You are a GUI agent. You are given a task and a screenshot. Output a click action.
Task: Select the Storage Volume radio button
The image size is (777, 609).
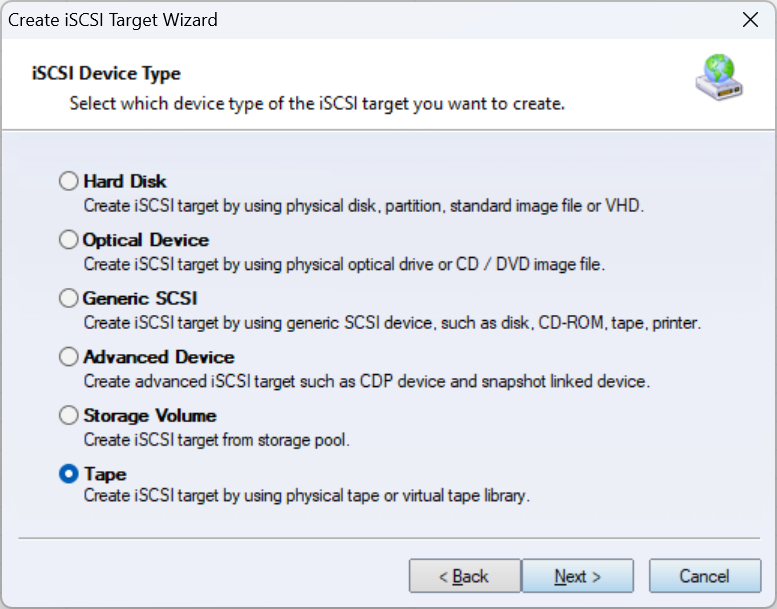69,415
